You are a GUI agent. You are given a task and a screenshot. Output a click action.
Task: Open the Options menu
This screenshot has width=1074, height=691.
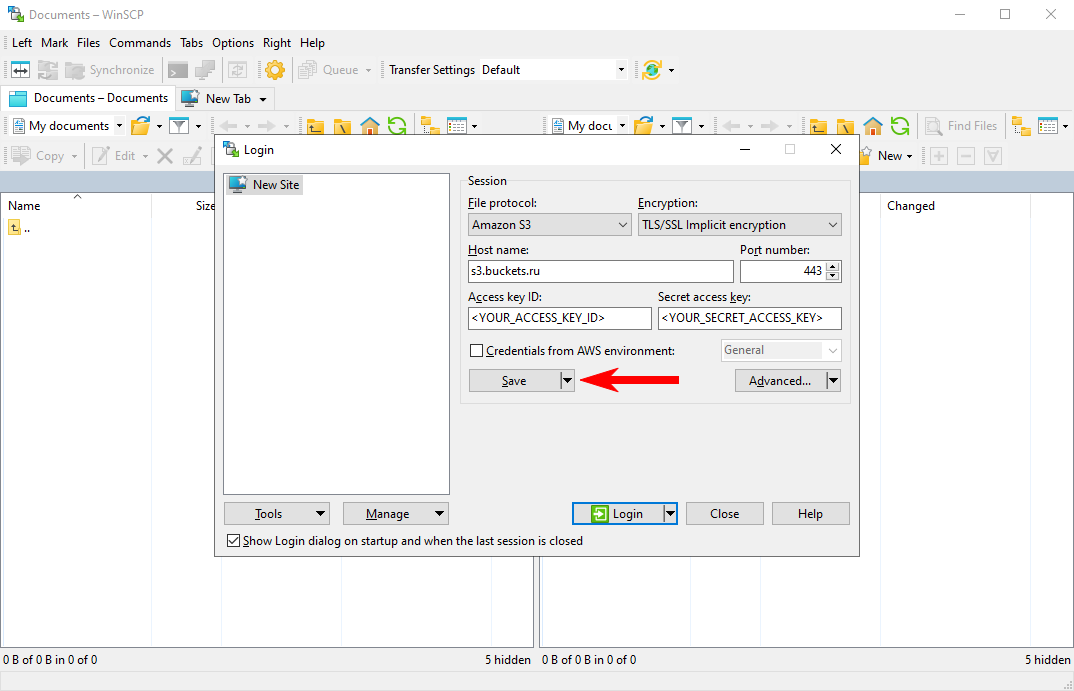pyautogui.click(x=233, y=42)
